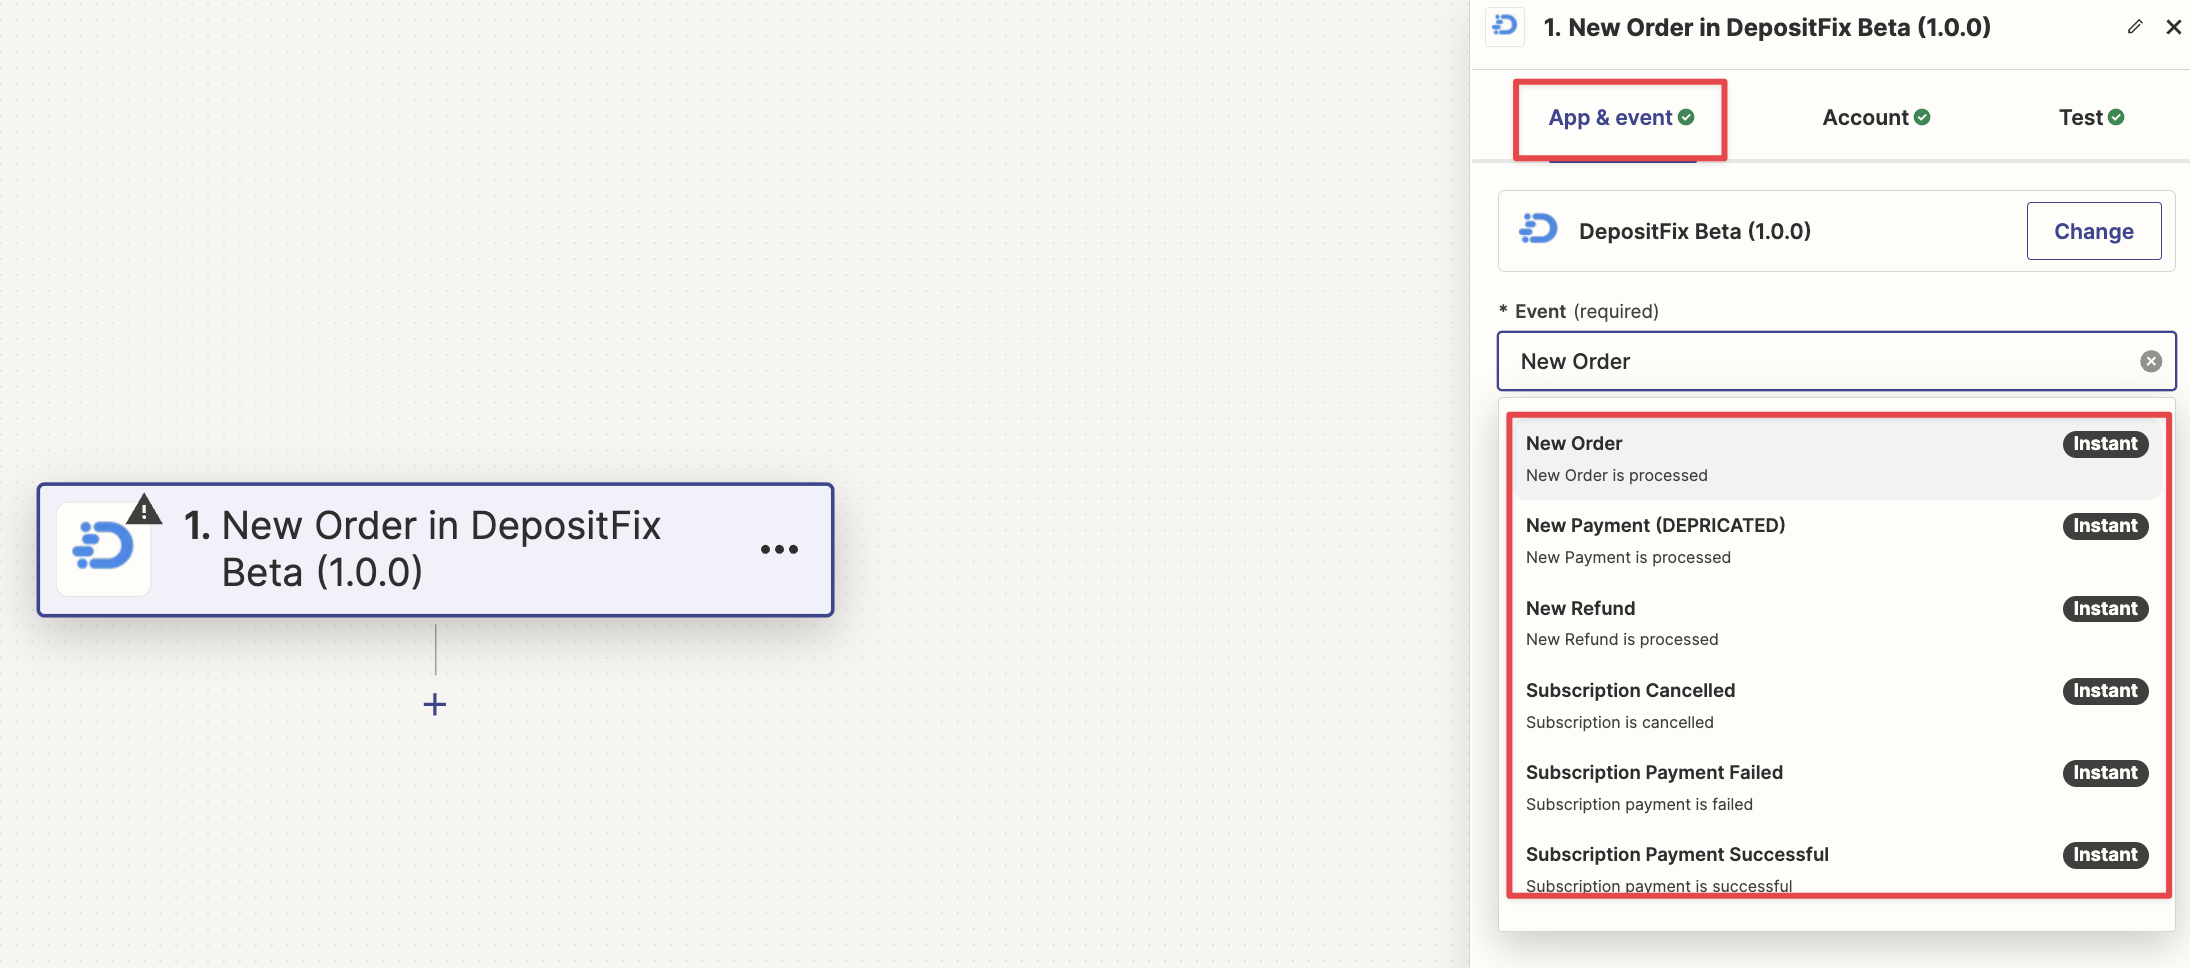Click the Change app button
Screen dimensions: 2190x968
(2094, 231)
